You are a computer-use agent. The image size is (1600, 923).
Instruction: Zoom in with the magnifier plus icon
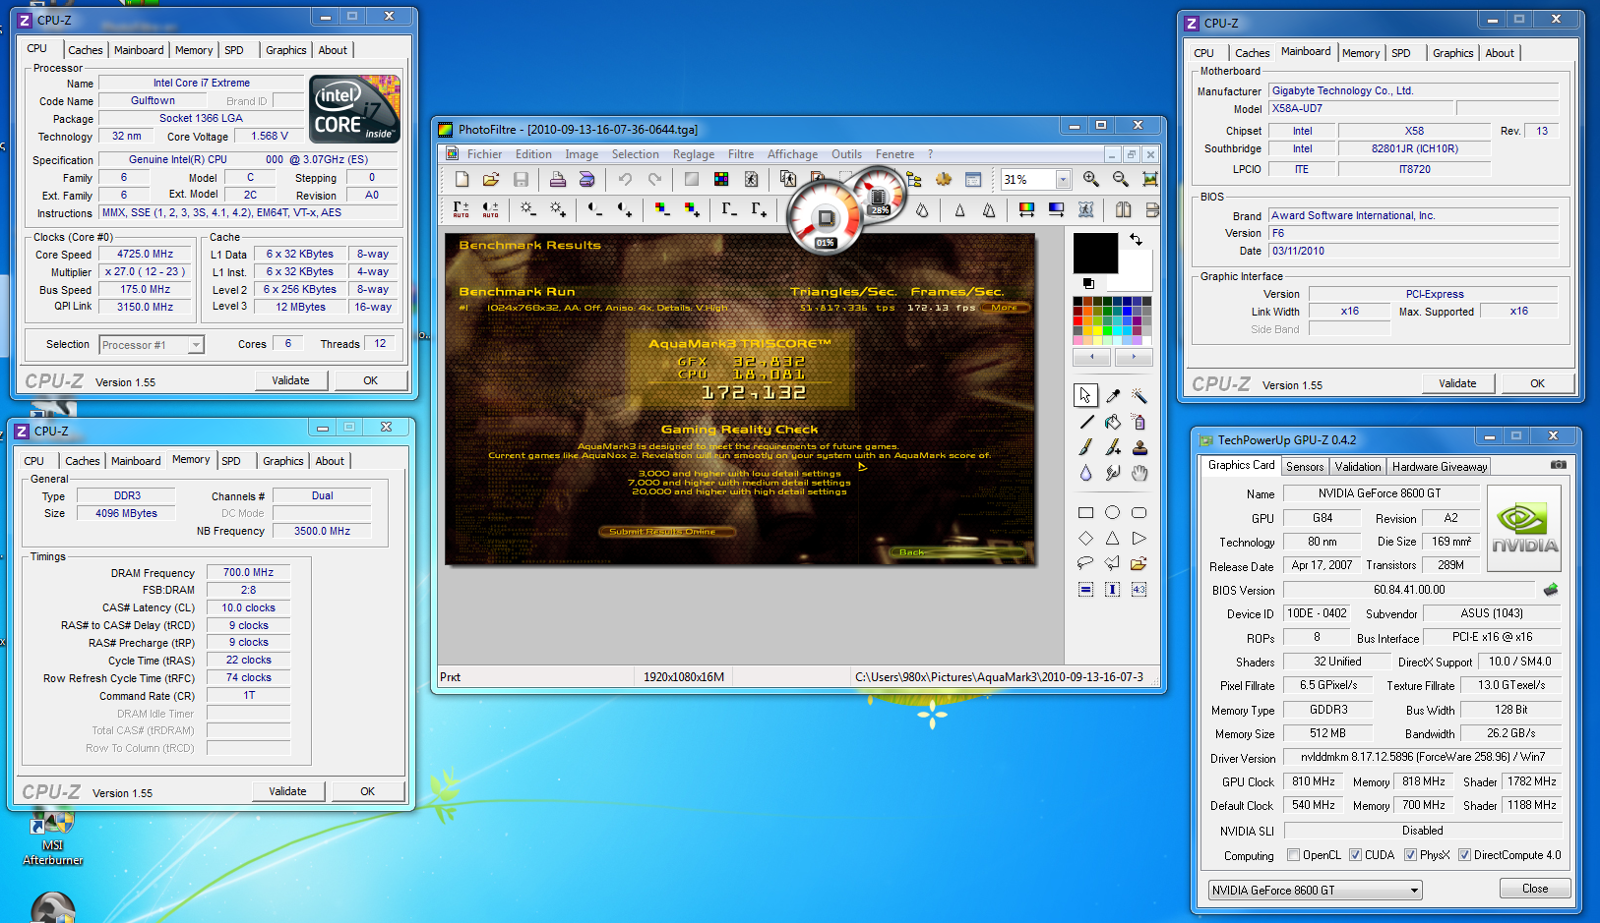point(1091,179)
